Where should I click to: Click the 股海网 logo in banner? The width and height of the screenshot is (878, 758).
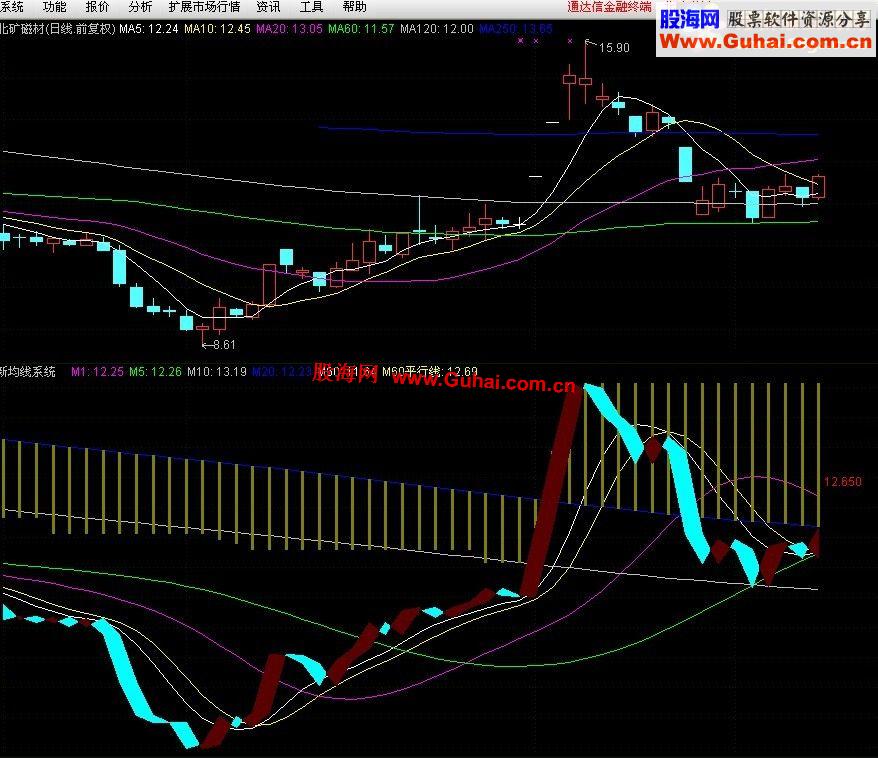[689, 19]
